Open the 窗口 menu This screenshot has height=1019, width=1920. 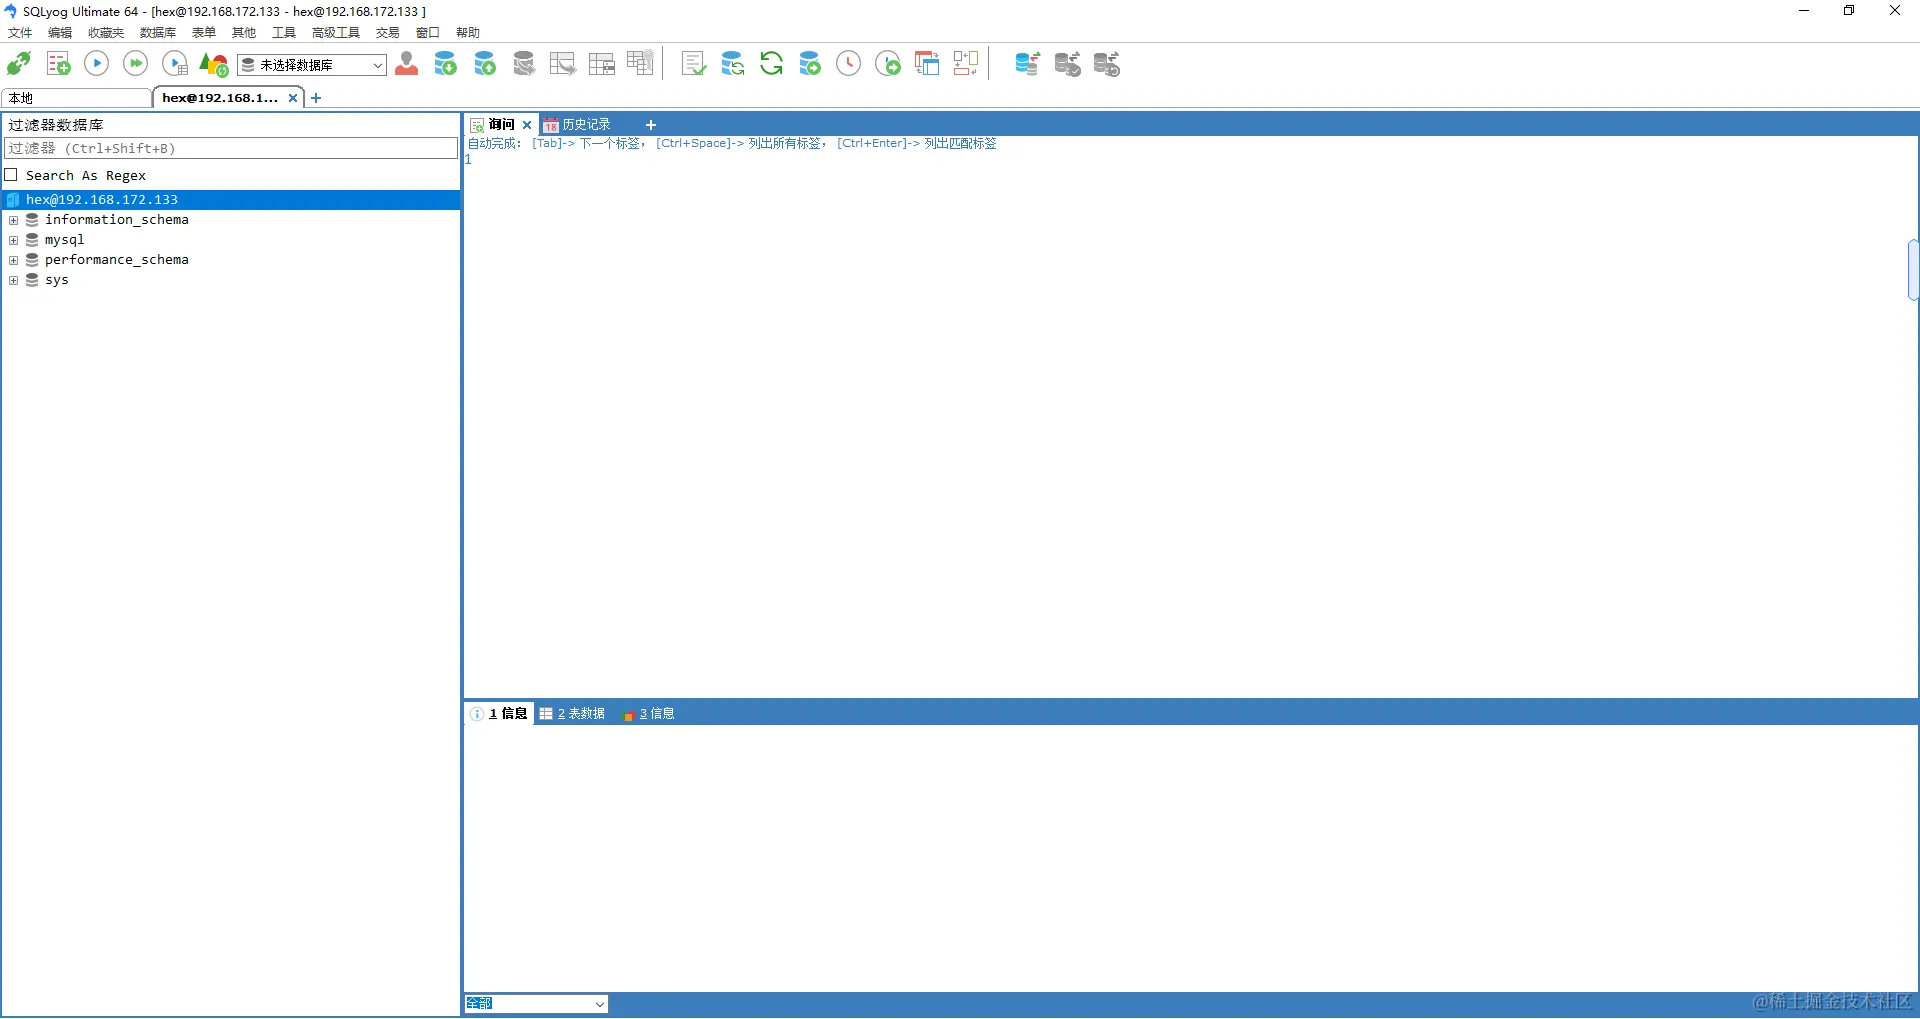pyautogui.click(x=428, y=33)
